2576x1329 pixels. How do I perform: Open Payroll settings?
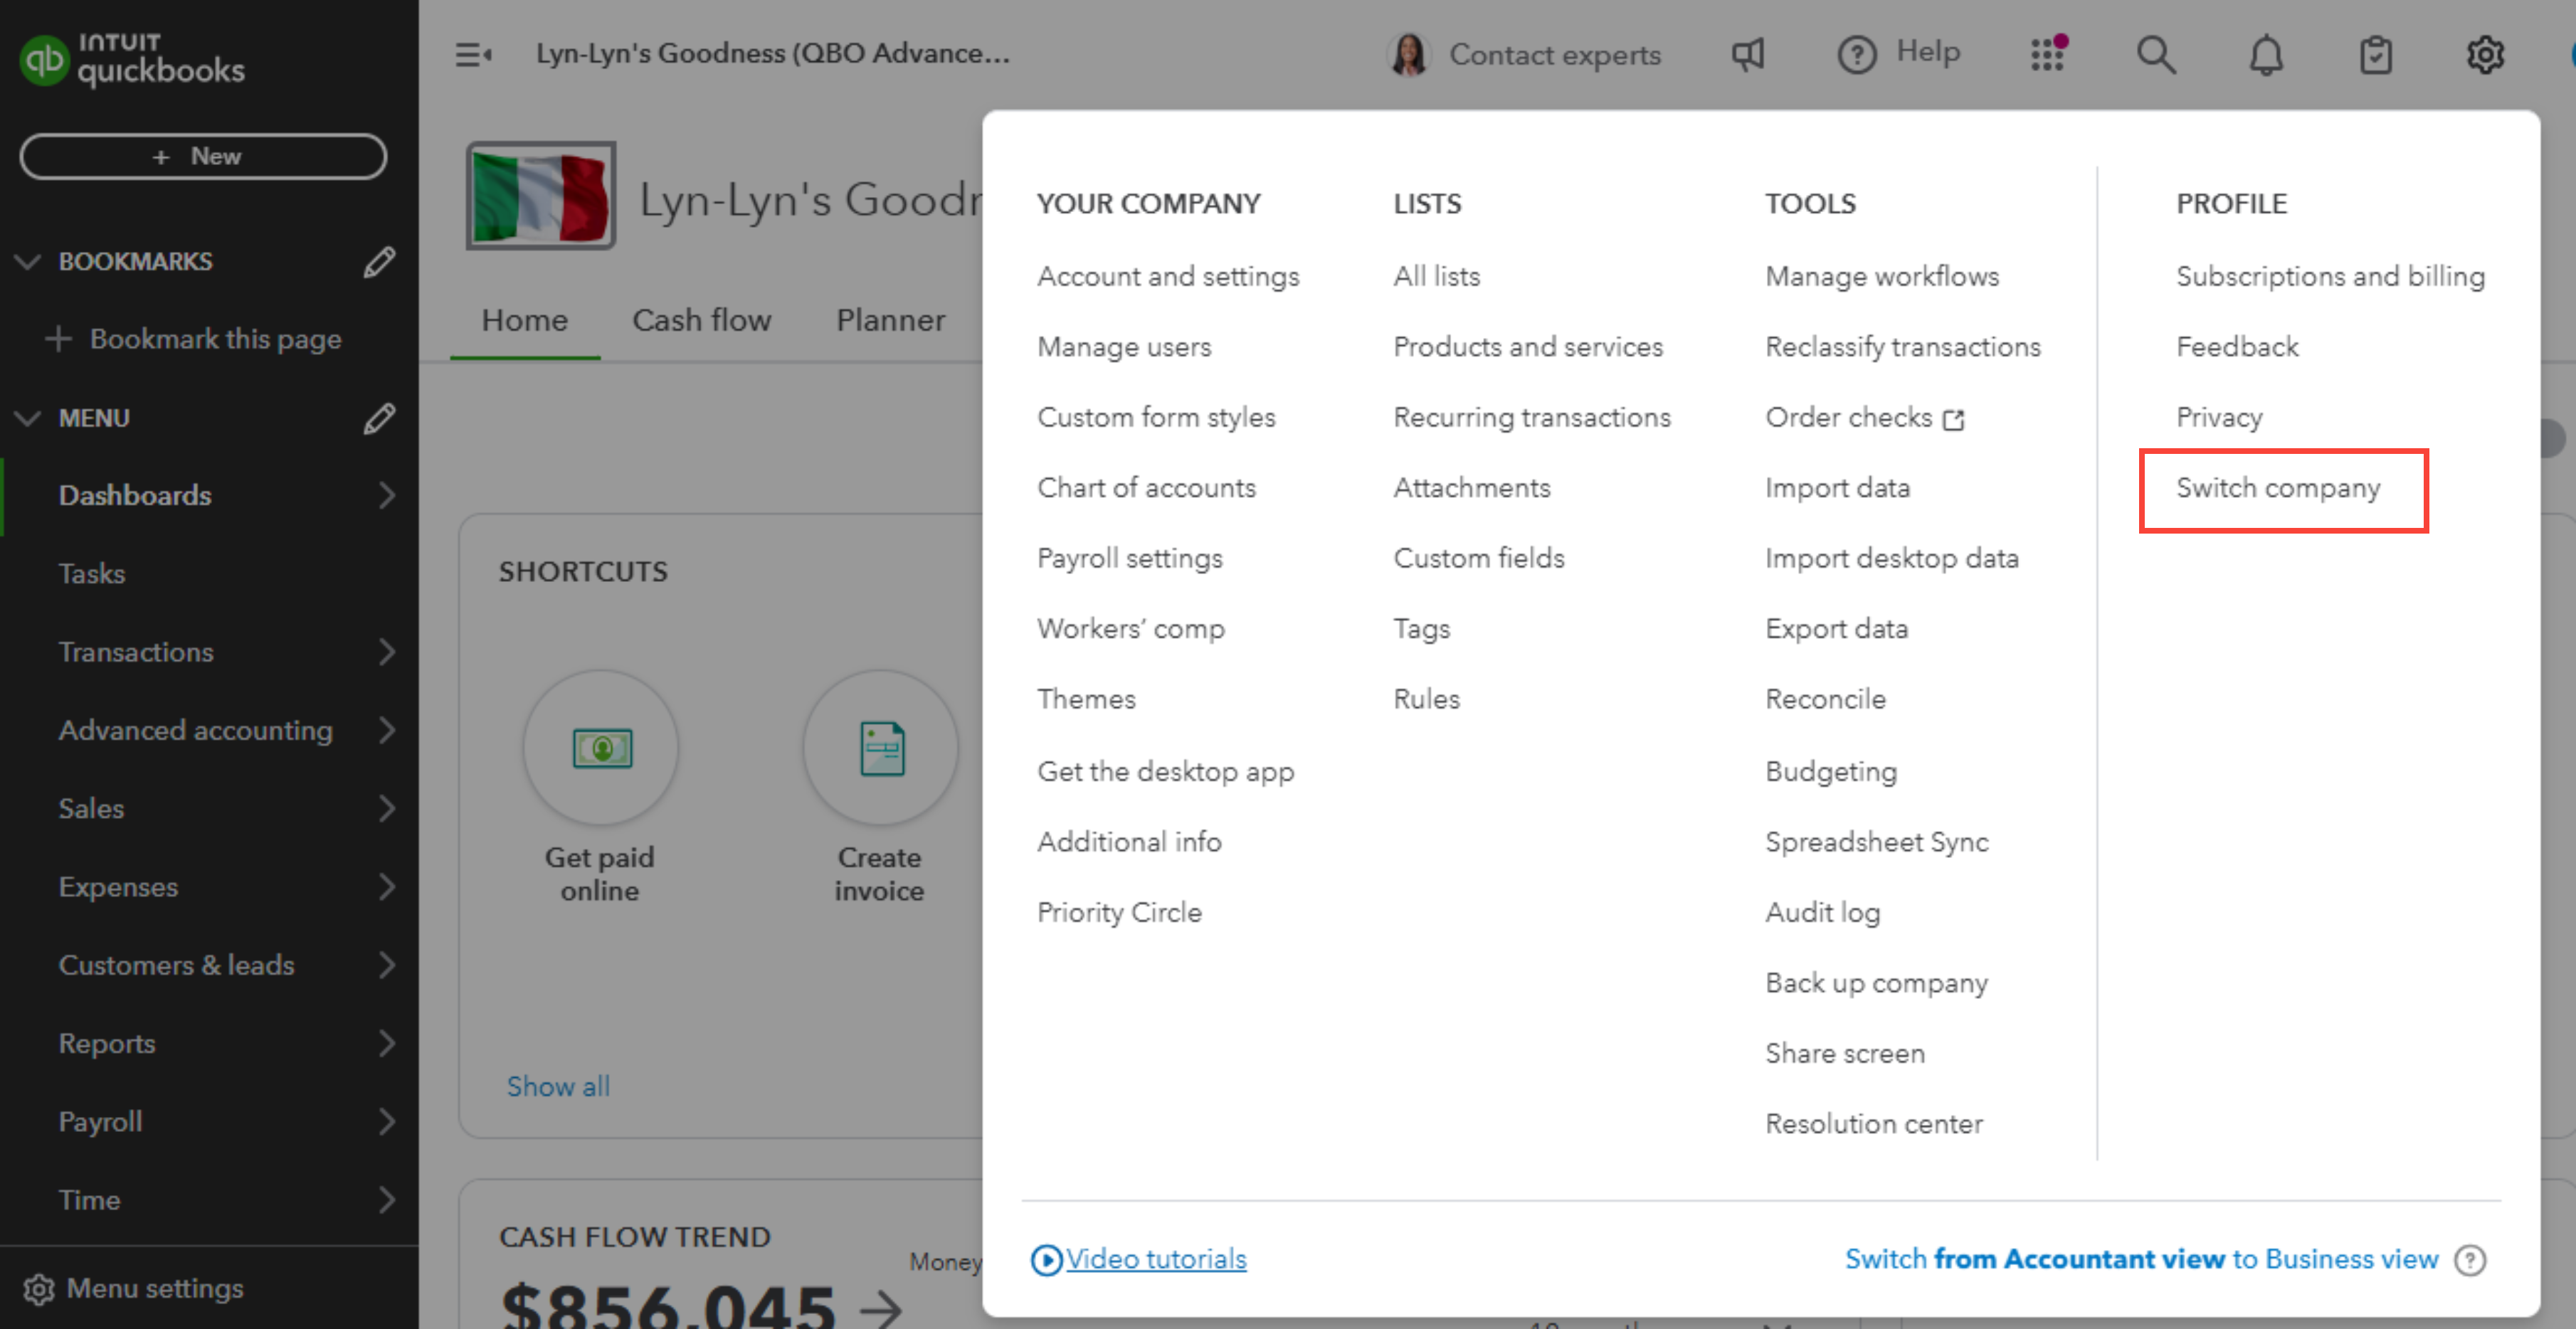[x=1130, y=558]
